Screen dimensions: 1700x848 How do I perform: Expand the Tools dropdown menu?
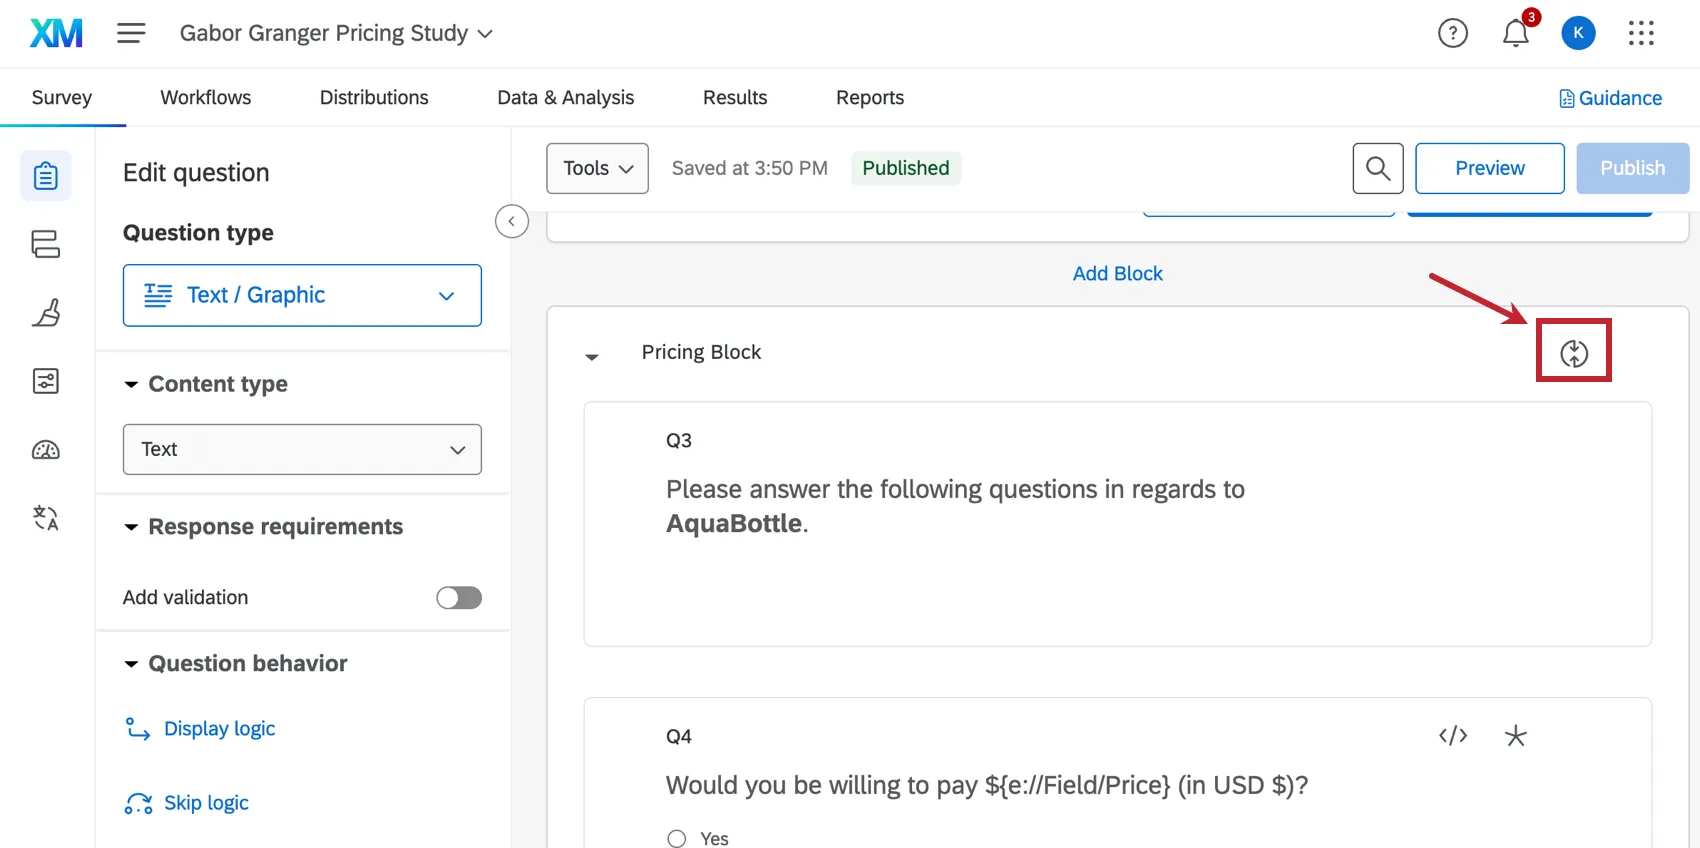click(x=597, y=168)
